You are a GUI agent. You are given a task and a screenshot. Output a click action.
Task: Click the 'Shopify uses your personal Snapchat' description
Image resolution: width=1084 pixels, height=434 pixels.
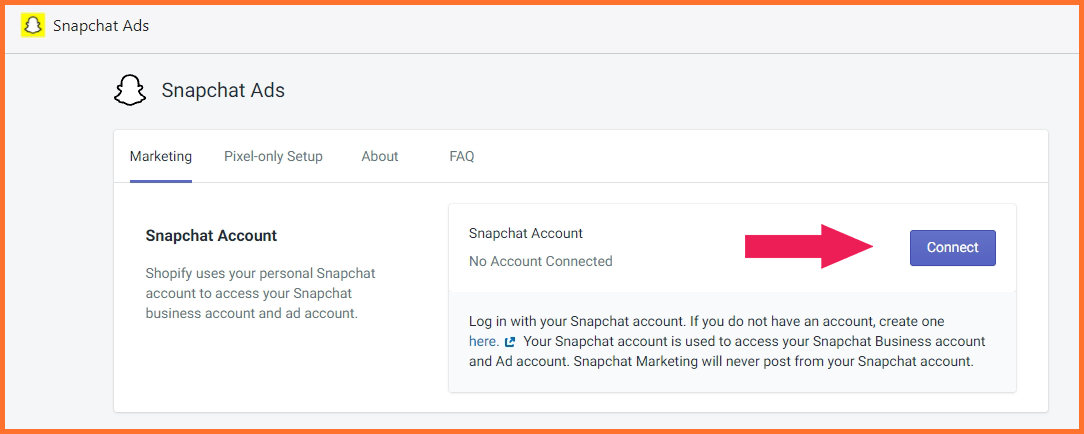pos(261,273)
